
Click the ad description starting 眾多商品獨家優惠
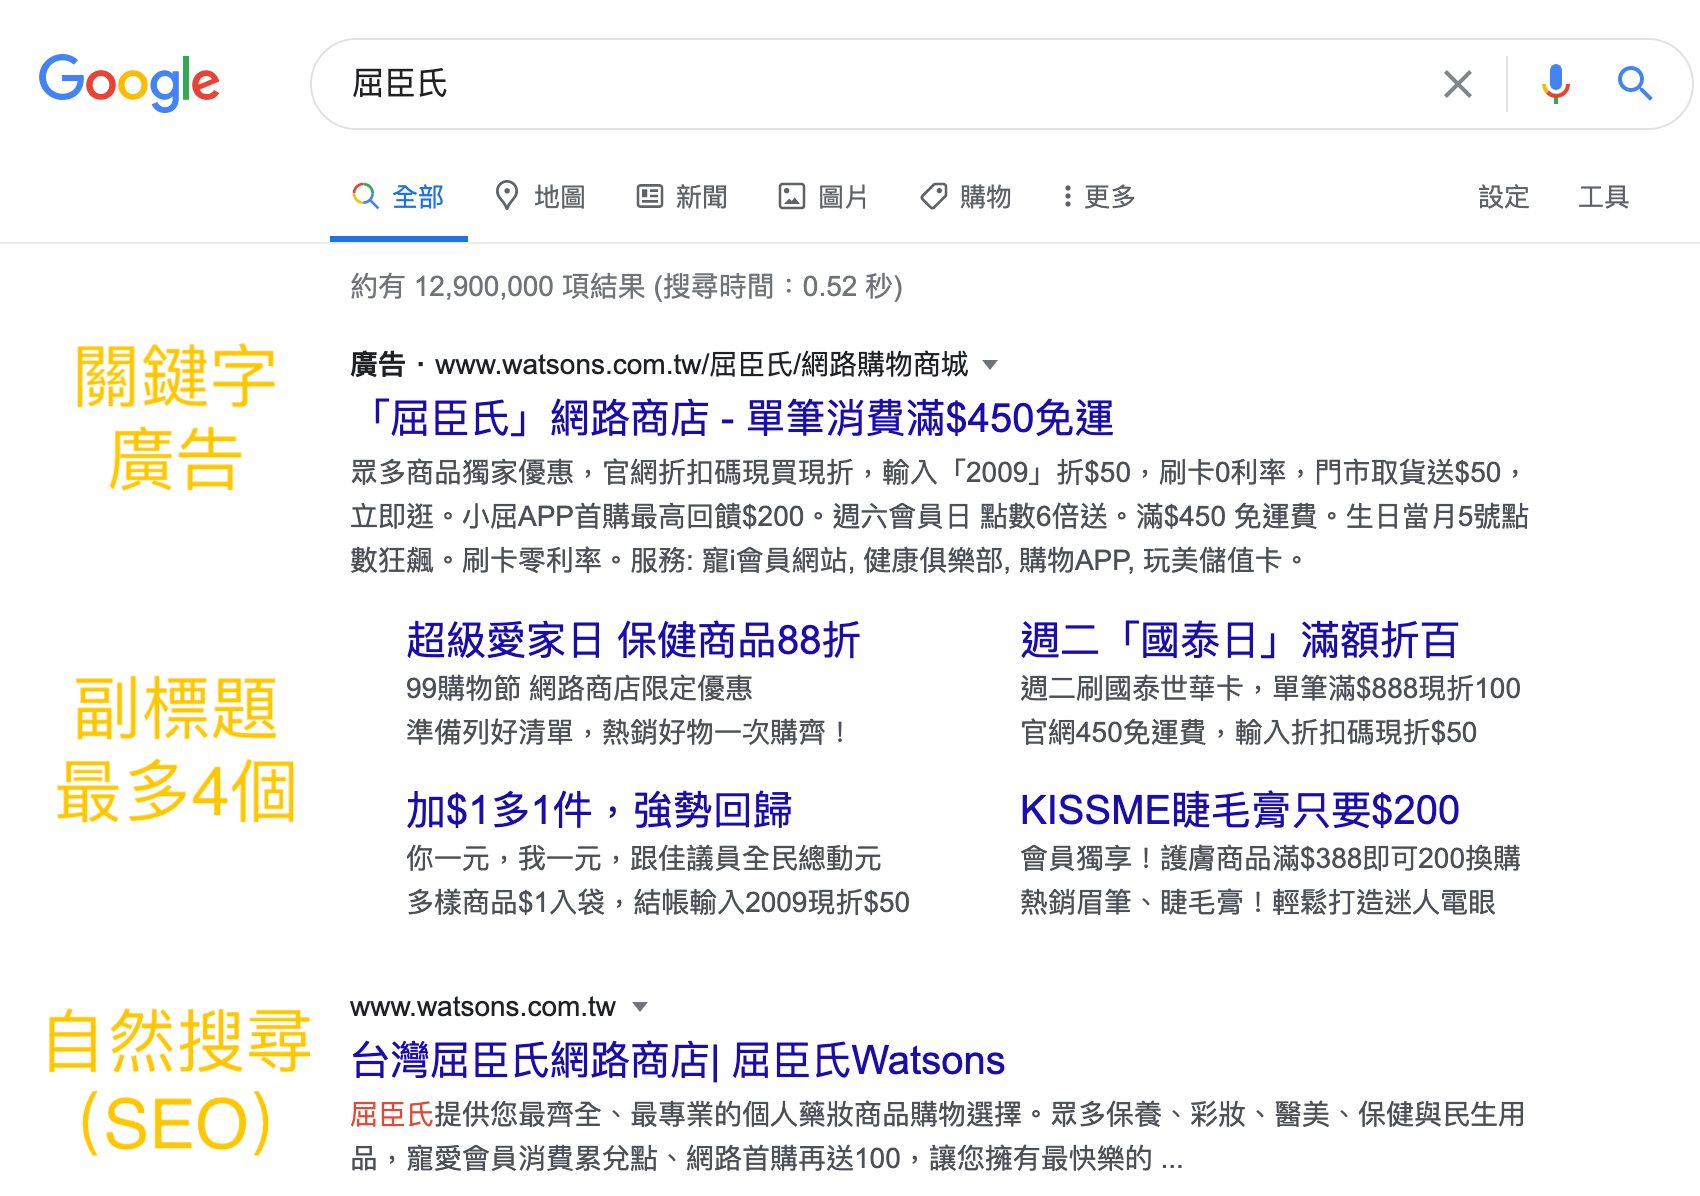[x=940, y=516]
